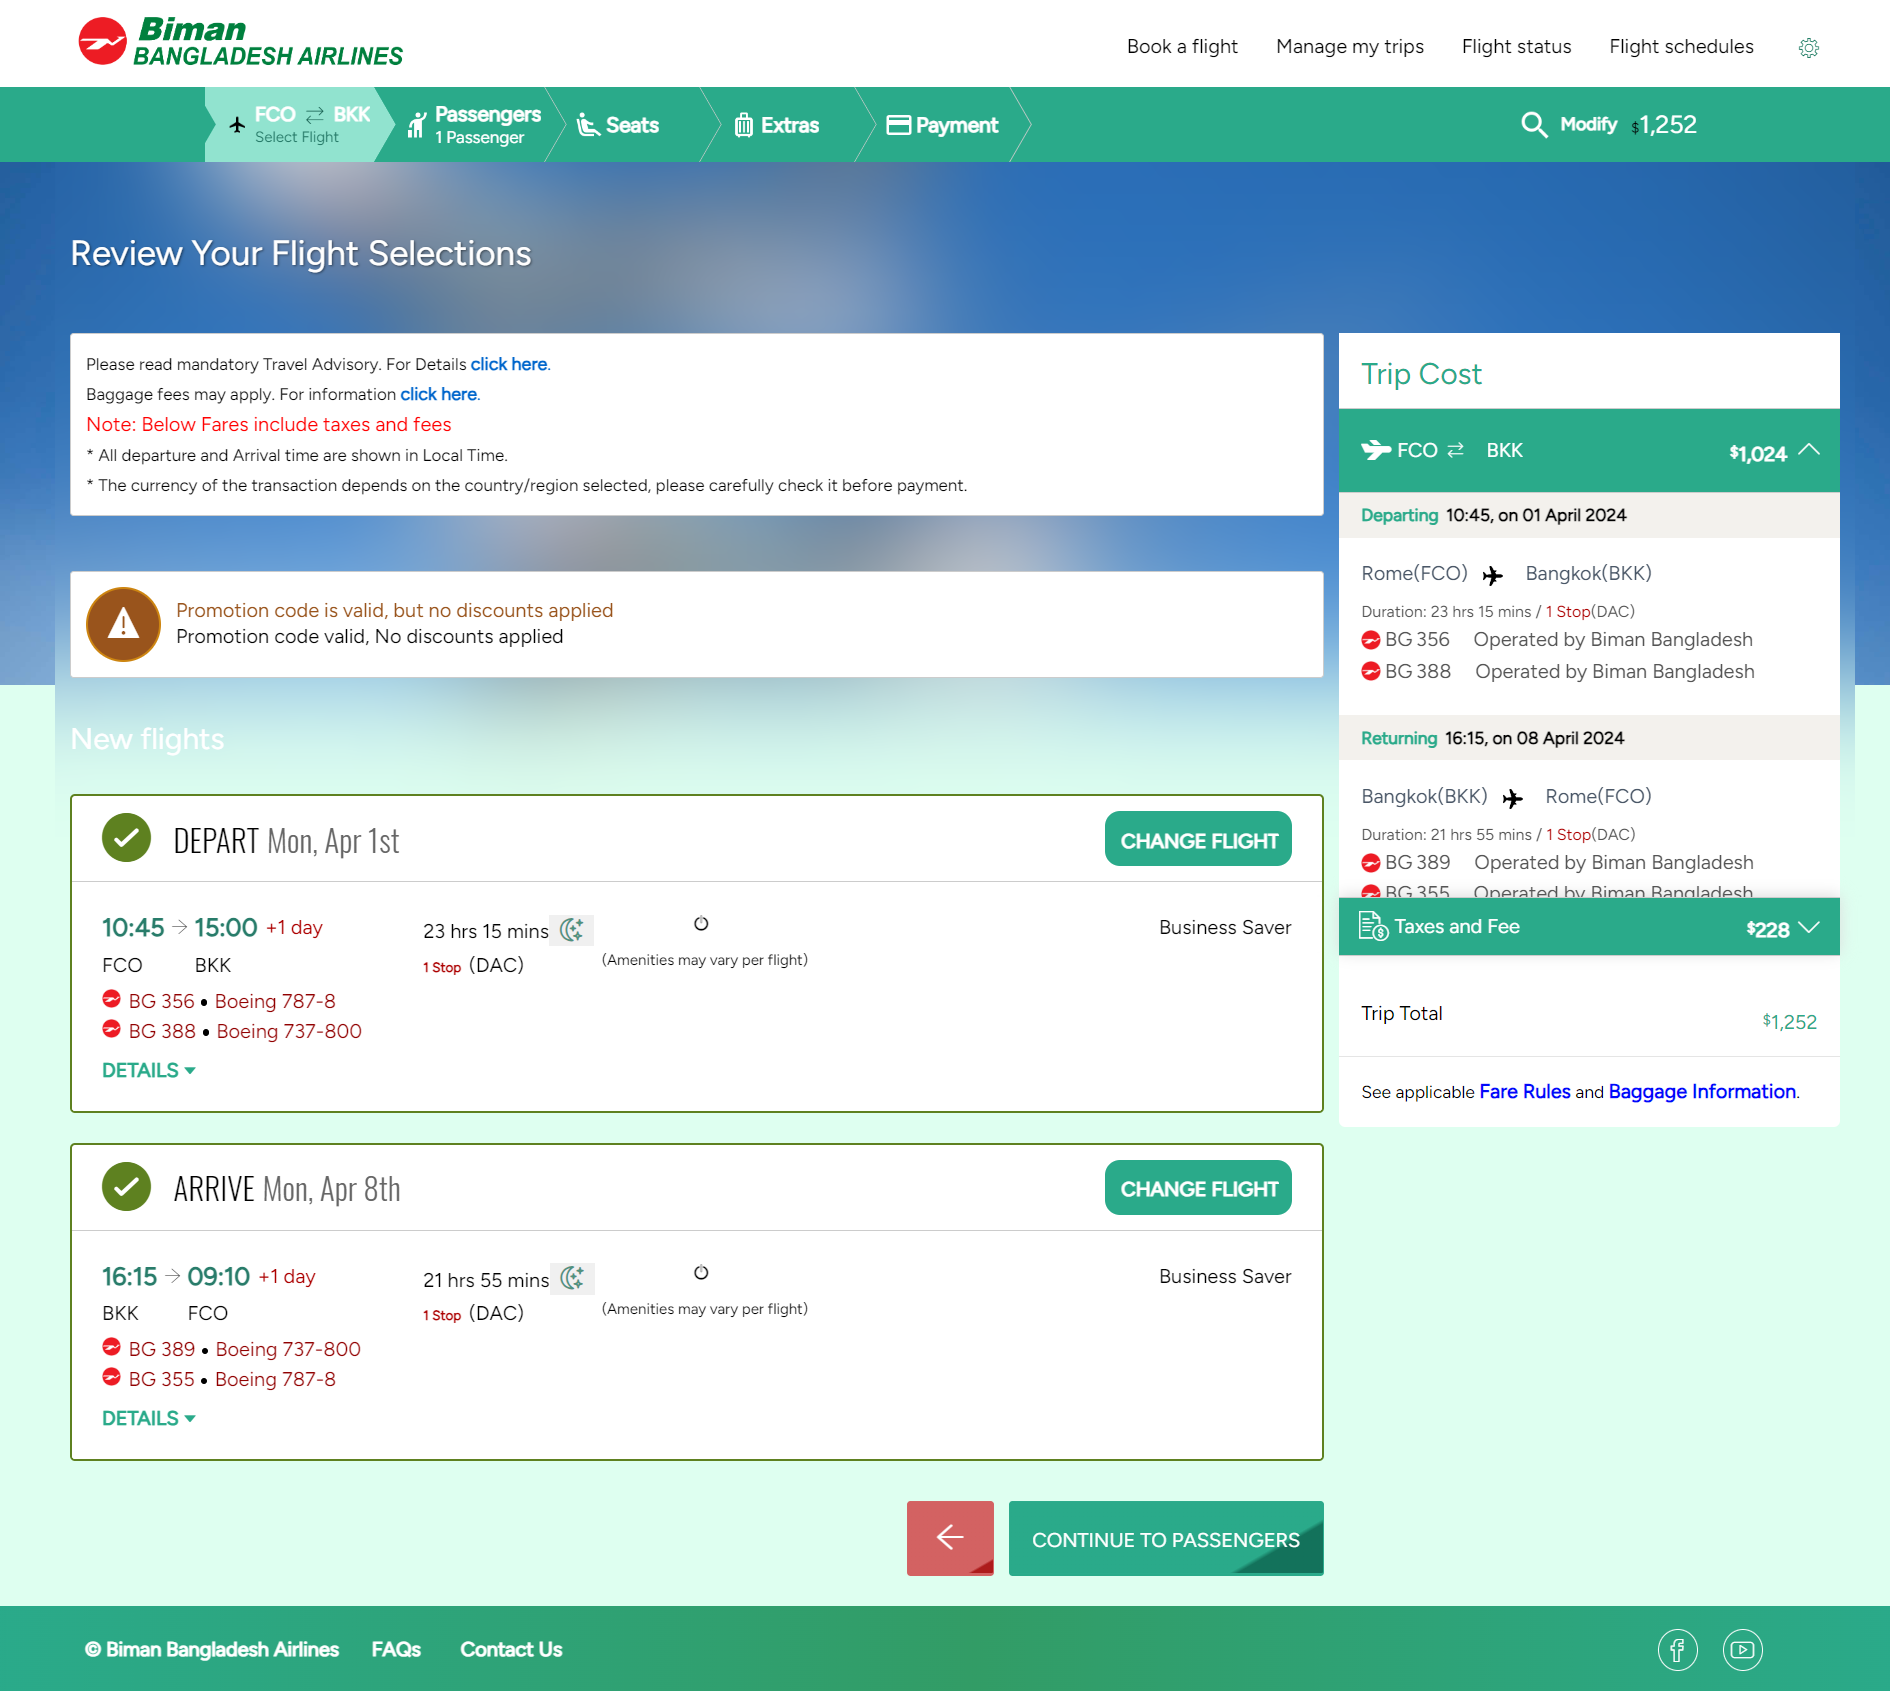This screenshot has width=1890, height=1691.
Task: Select the Seats step icon
Action: click(x=588, y=124)
